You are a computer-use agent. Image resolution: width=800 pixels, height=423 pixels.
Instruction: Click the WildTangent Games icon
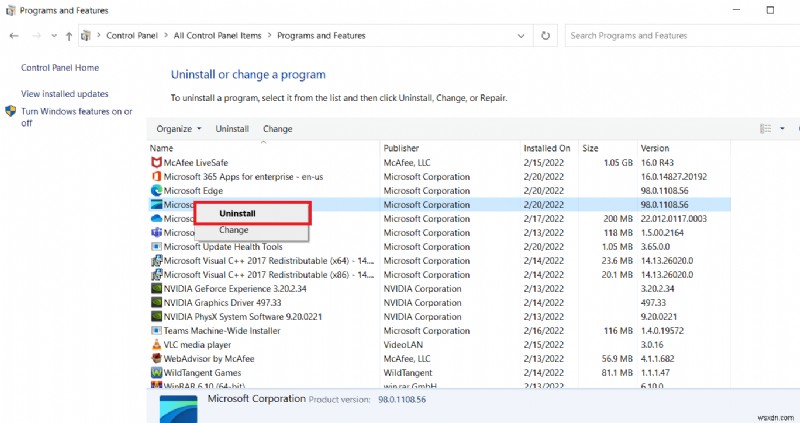(156, 372)
